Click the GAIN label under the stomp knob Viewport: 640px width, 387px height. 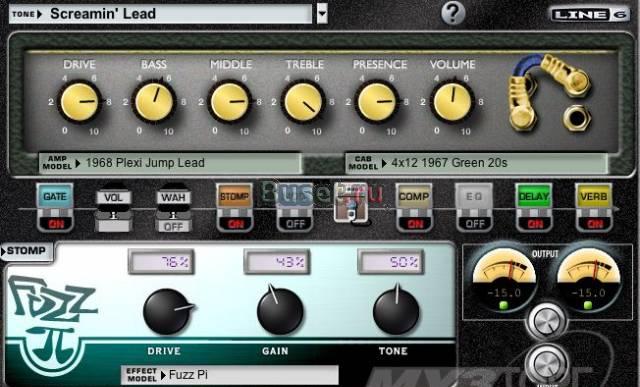click(x=275, y=351)
